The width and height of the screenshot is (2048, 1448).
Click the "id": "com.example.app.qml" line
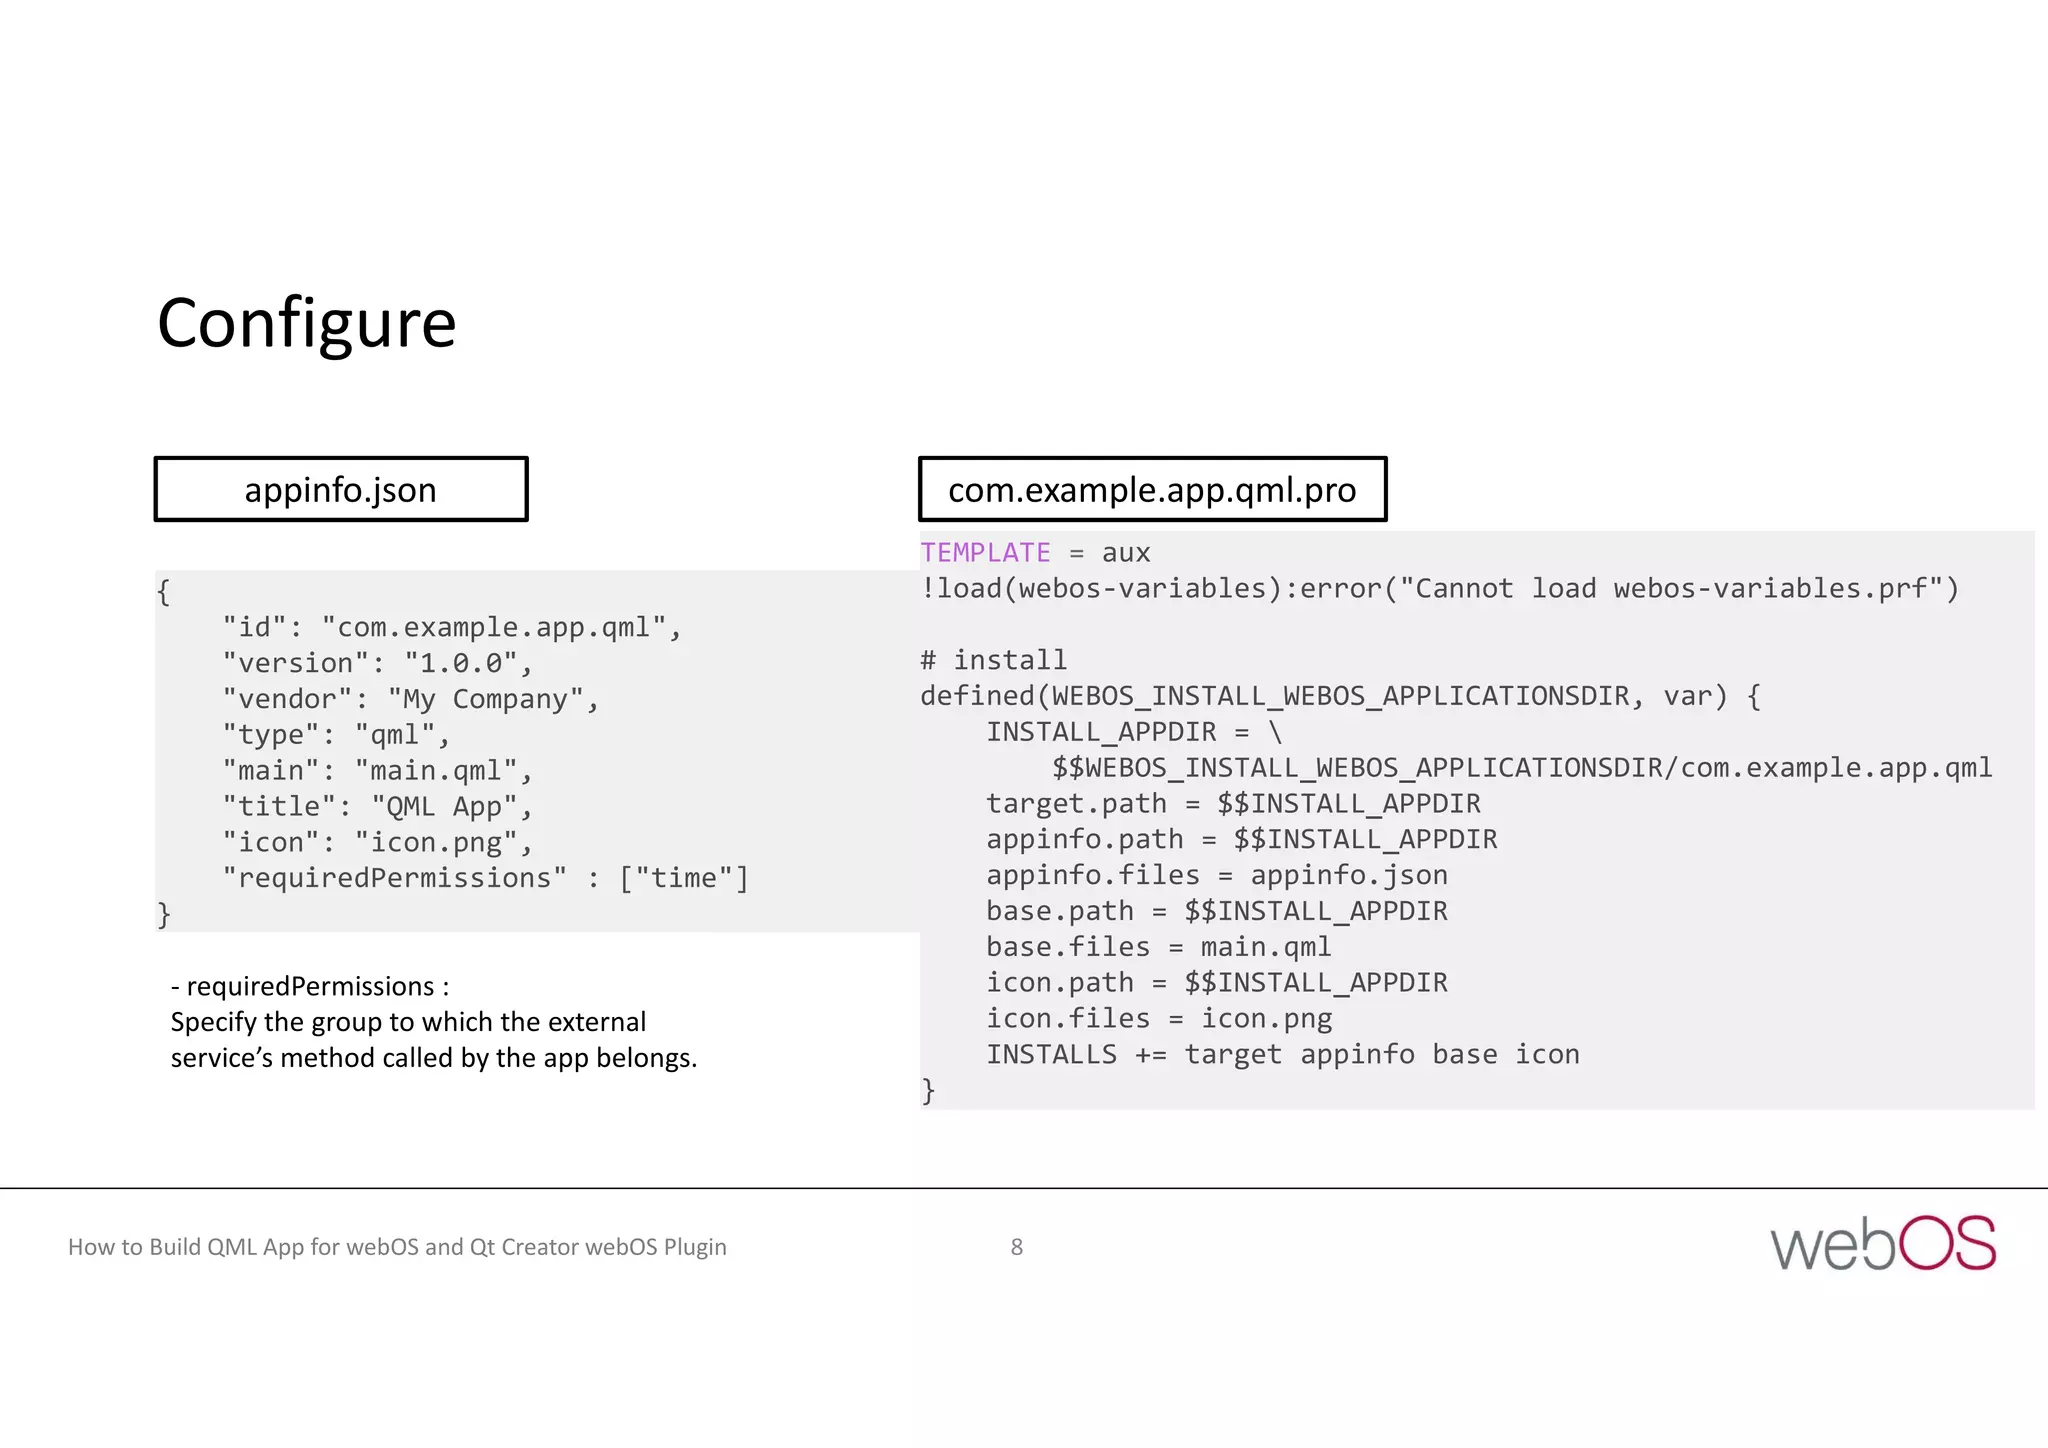(452, 627)
